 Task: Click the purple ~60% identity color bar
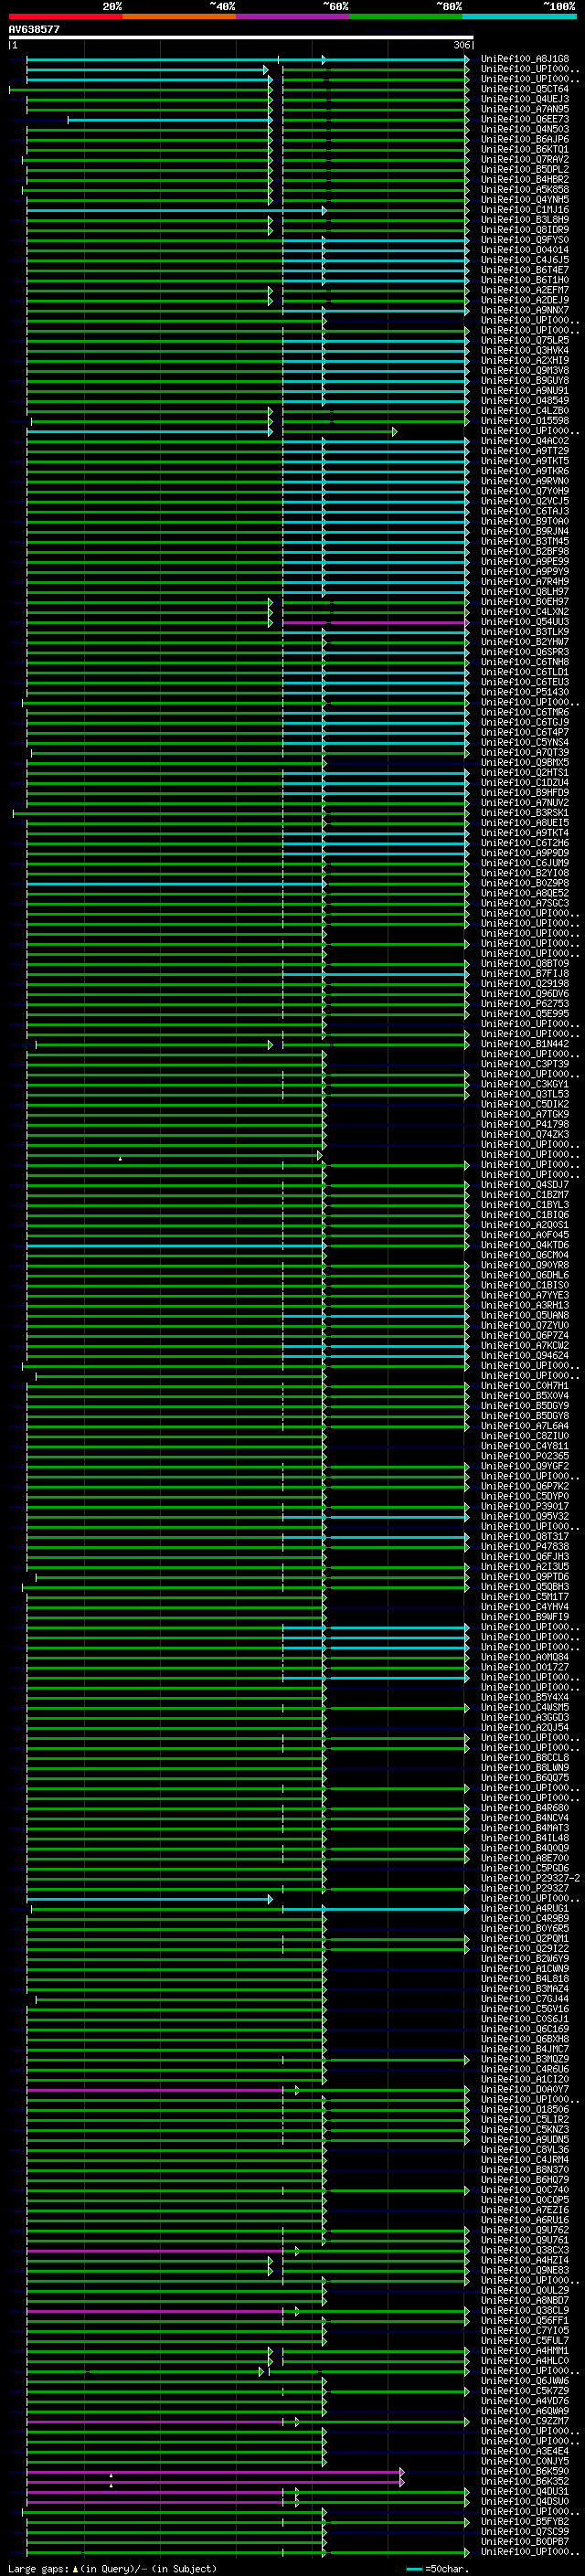pos(292,16)
